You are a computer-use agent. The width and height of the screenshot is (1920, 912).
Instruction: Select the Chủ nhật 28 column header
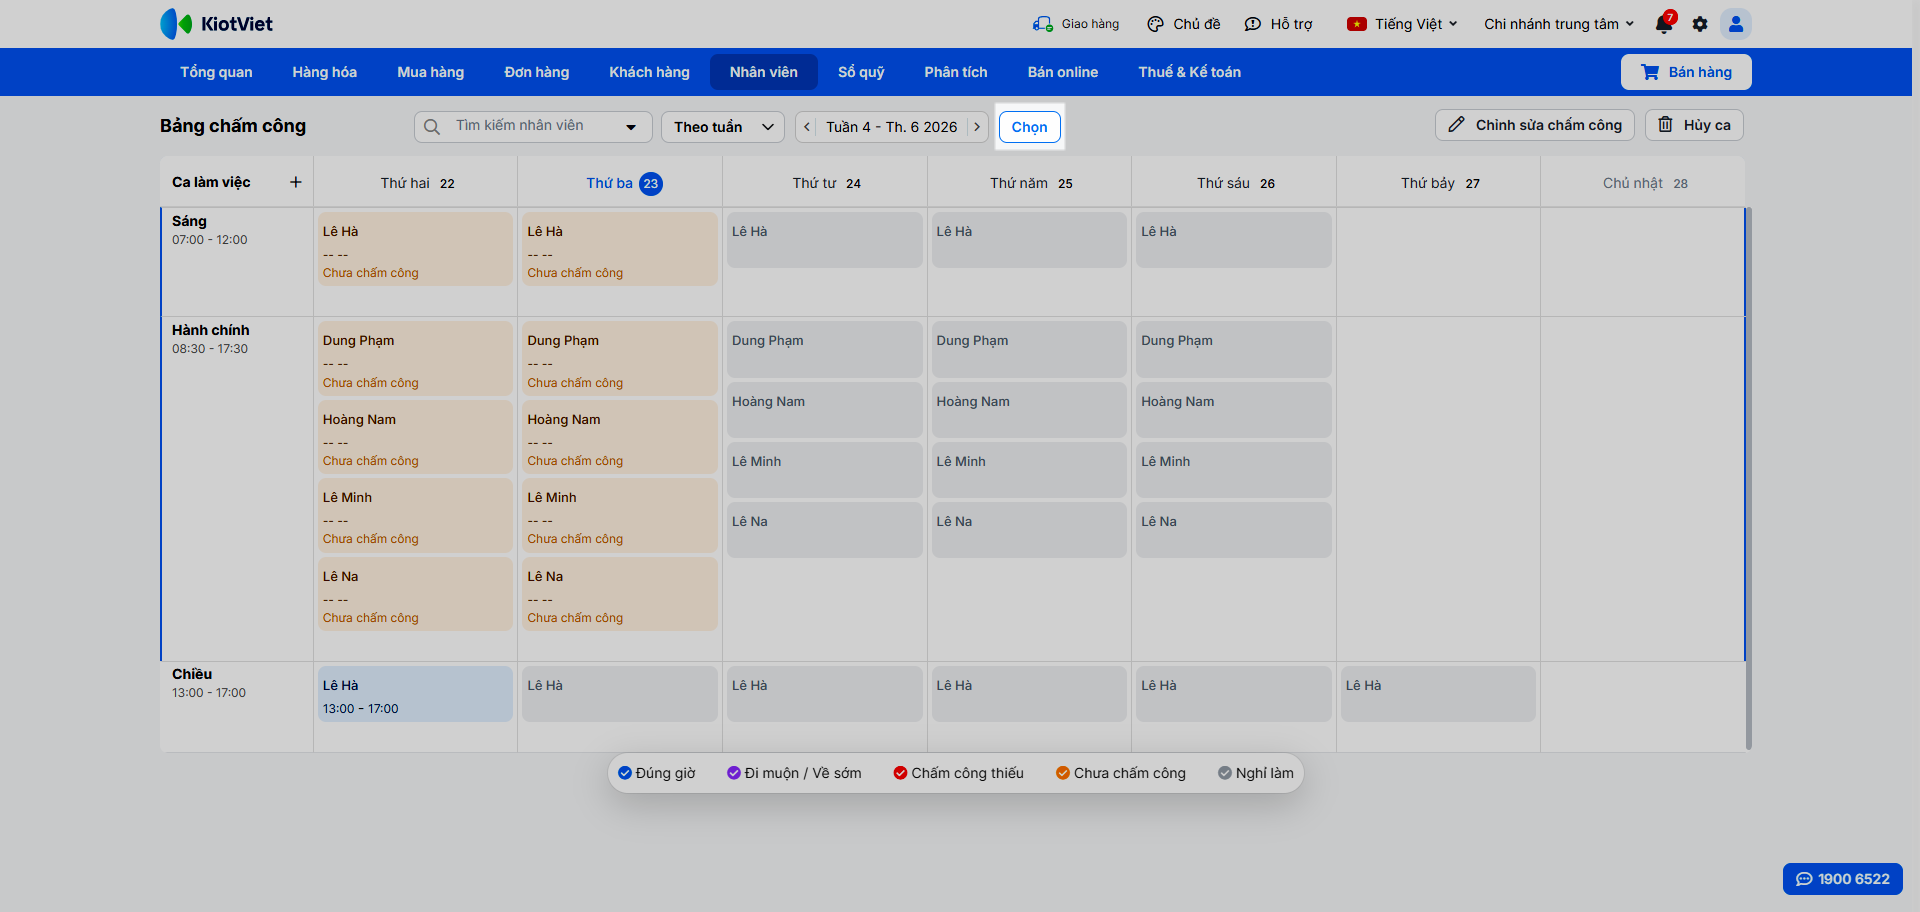pos(1645,183)
